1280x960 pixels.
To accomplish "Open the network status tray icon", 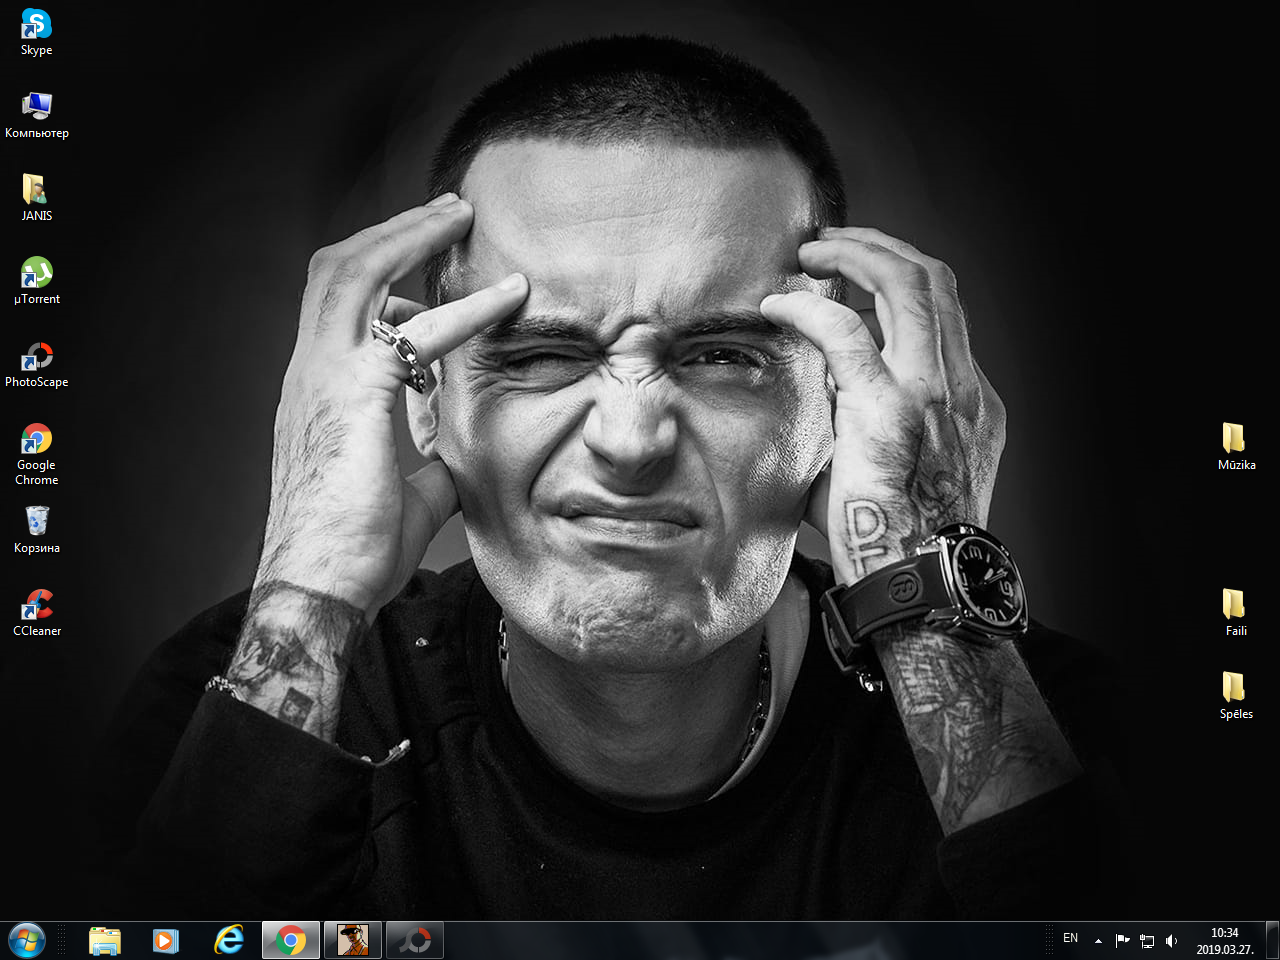I will (x=1147, y=941).
